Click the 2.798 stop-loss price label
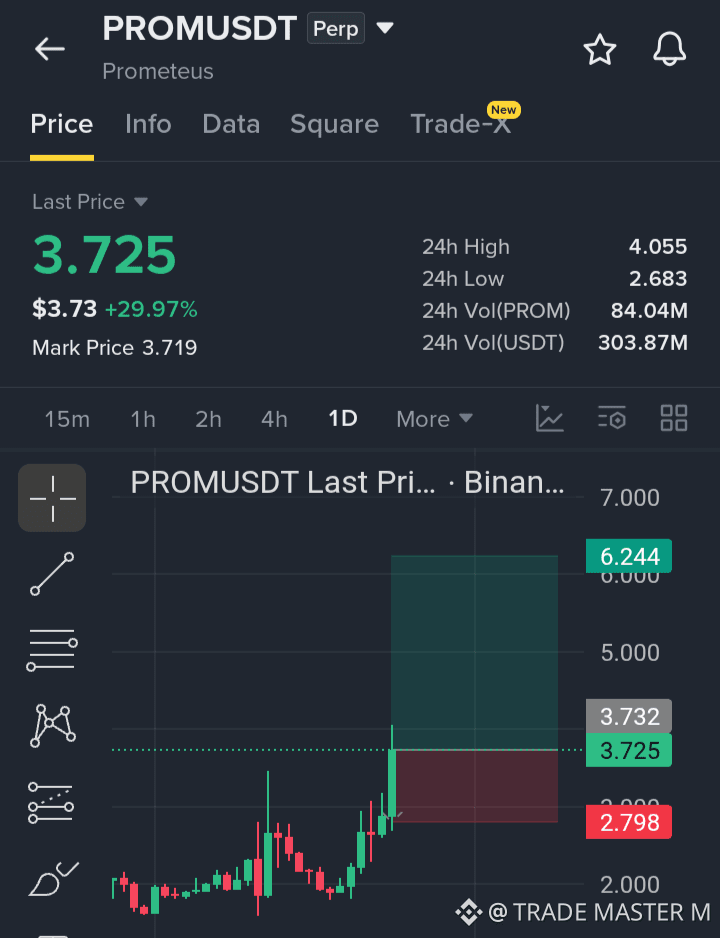The width and height of the screenshot is (720, 938). click(x=629, y=822)
